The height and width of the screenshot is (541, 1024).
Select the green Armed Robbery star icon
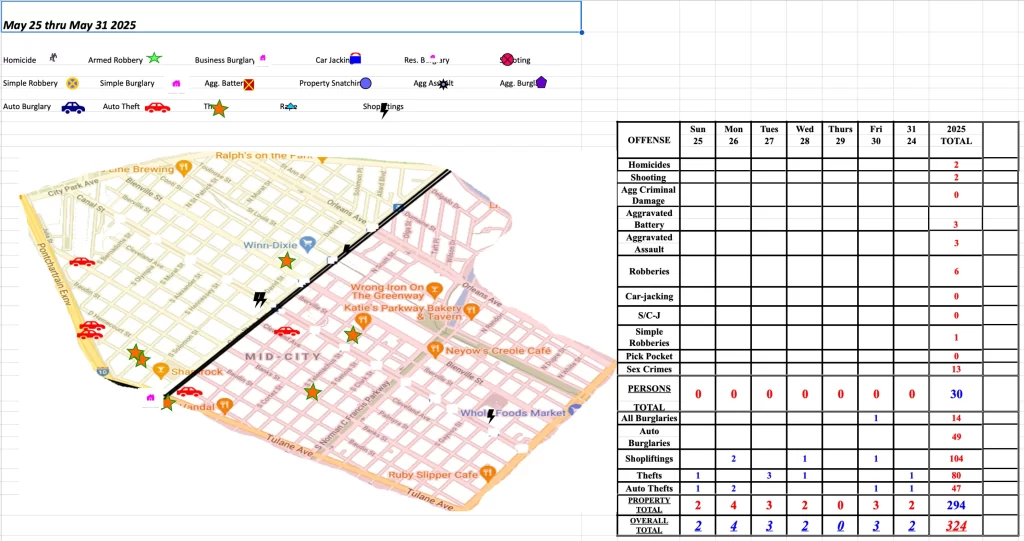pos(153,58)
